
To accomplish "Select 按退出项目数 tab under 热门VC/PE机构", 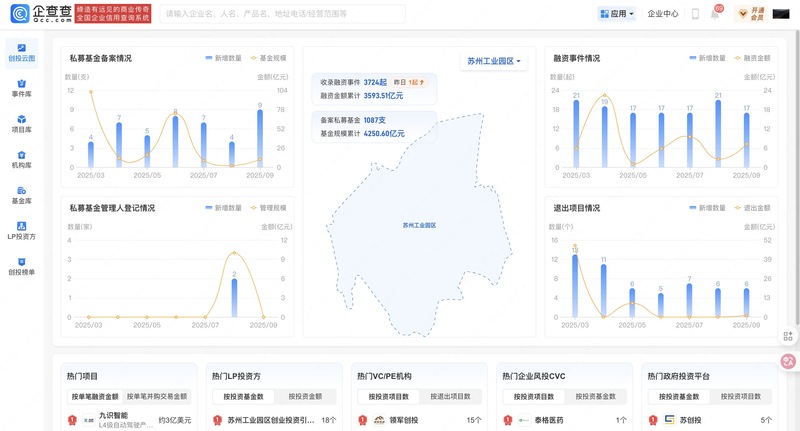I will click(x=446, y=397).
